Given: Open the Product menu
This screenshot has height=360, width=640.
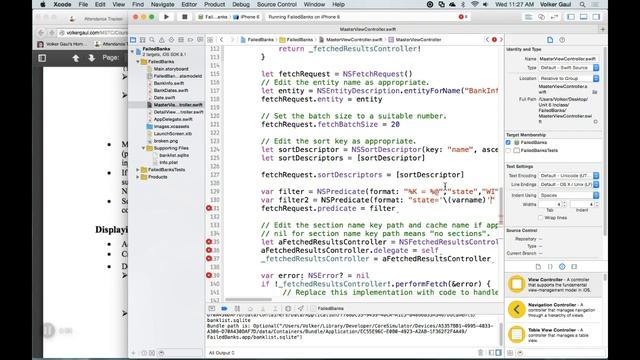Looking at the screenshot, I should click(215, 4).
